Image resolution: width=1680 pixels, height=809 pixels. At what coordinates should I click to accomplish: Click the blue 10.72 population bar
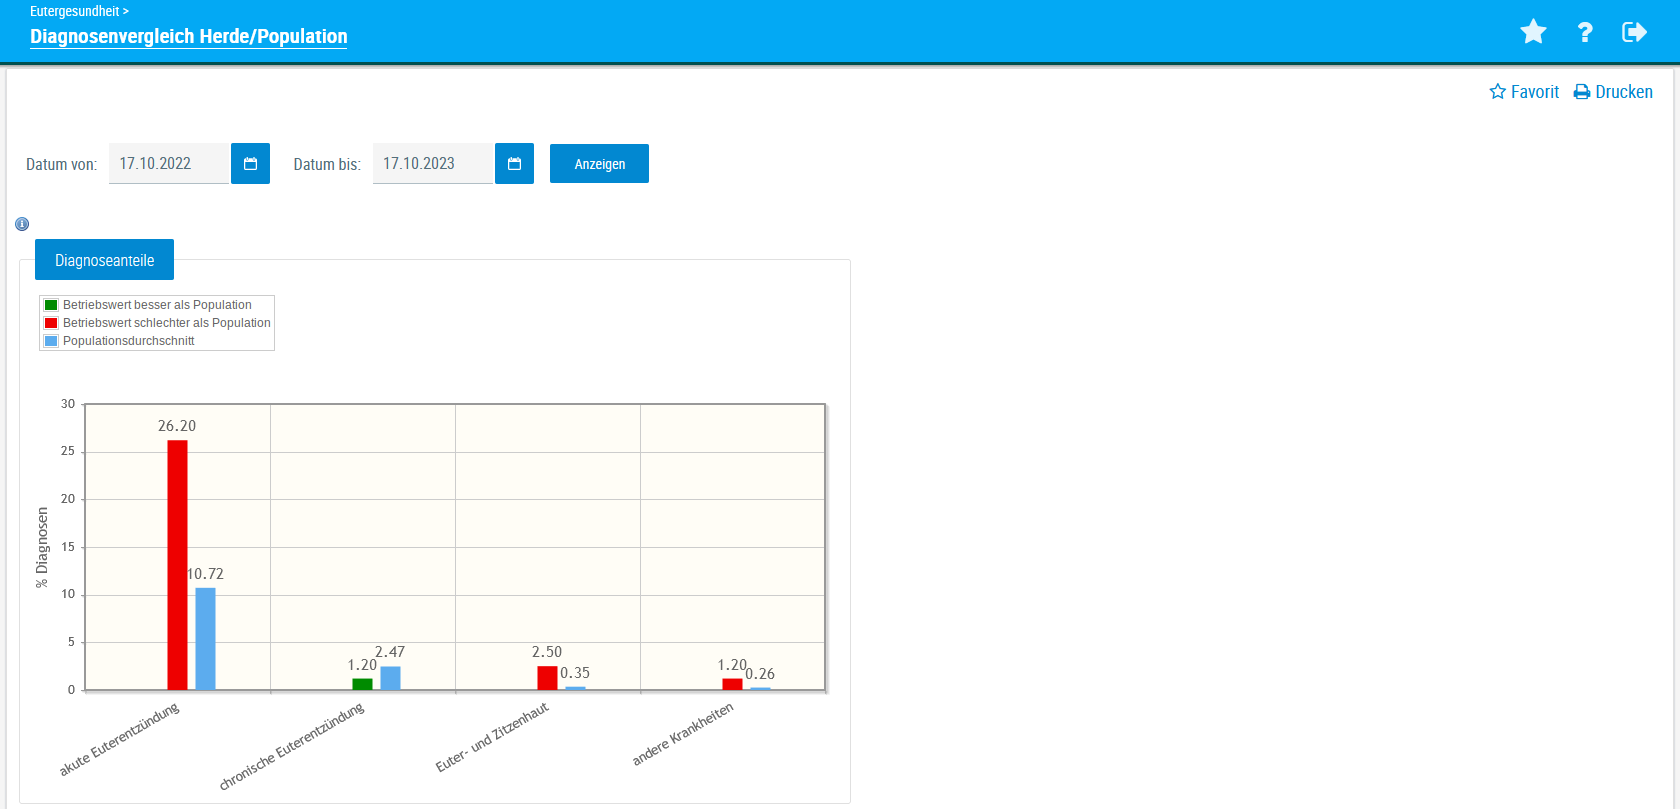tap(205, 639)
